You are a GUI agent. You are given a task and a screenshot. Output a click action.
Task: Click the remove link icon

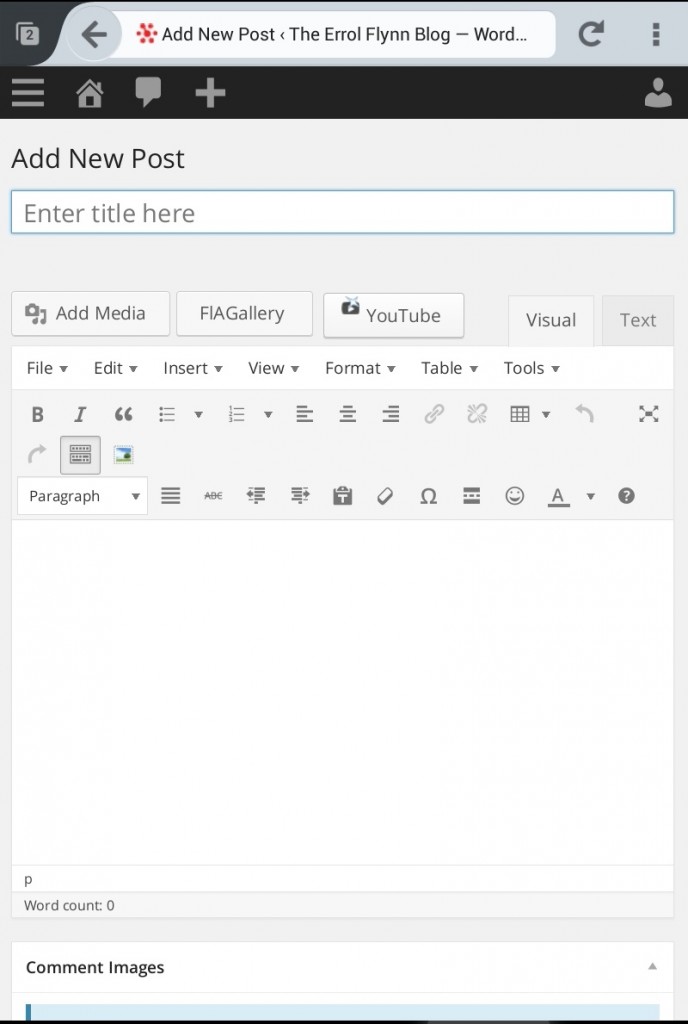[477, 414]
